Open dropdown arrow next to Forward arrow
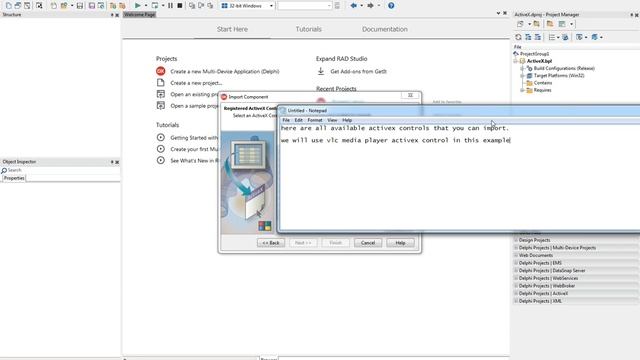Viewport: 640px width, 360px height. coord(379,6)
